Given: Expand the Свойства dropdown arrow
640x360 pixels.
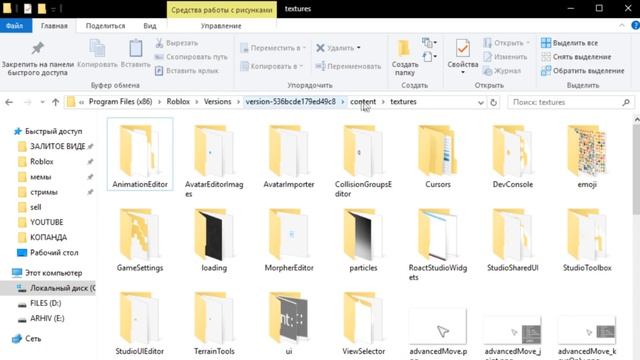Looking at the screenshot, I should coord(462,73).
